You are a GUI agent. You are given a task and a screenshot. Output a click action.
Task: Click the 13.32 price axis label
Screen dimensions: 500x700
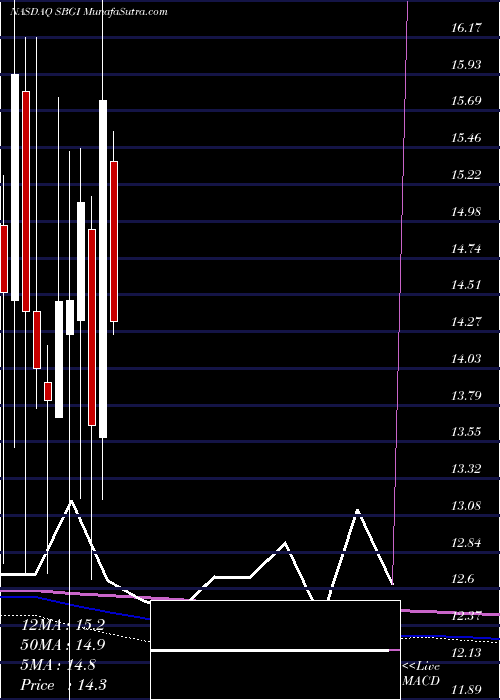coord(466,468)
